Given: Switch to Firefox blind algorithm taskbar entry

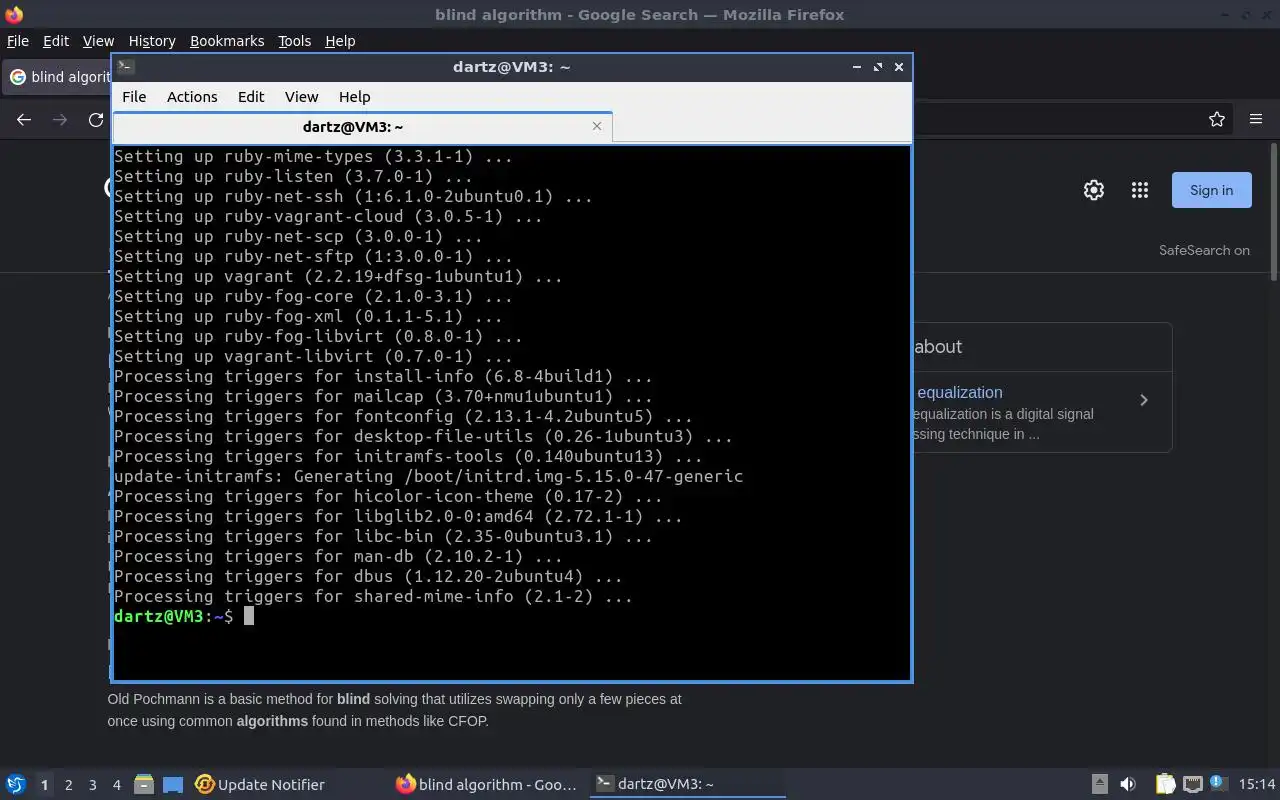Looking at the screenshot, I should point(487,785).
